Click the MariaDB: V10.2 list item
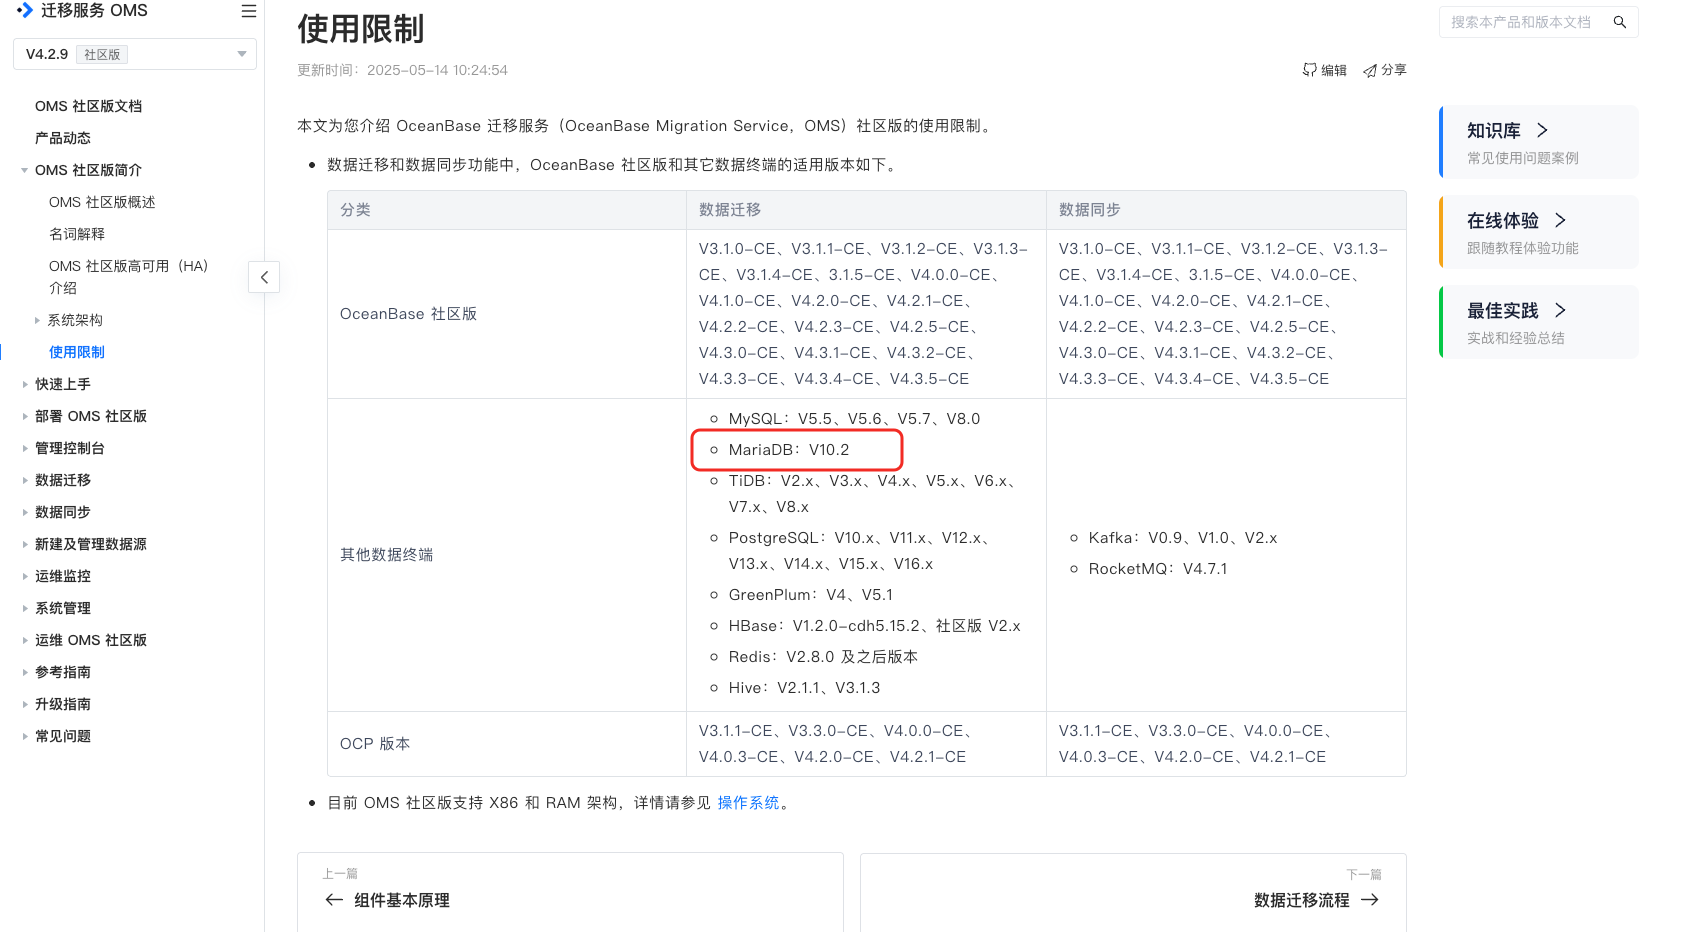Viewport: 1692px width, 932px height. [x=789, y=450]
